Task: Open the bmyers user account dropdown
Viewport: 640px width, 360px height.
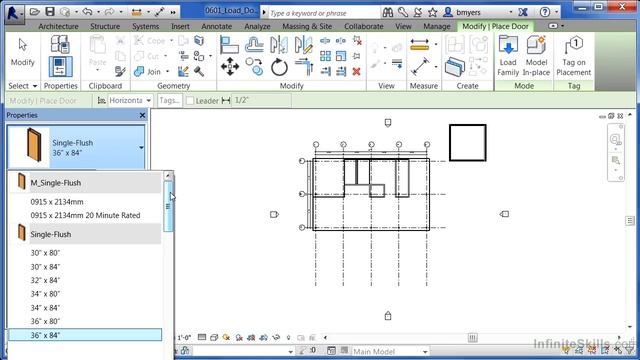Action: 511,13
